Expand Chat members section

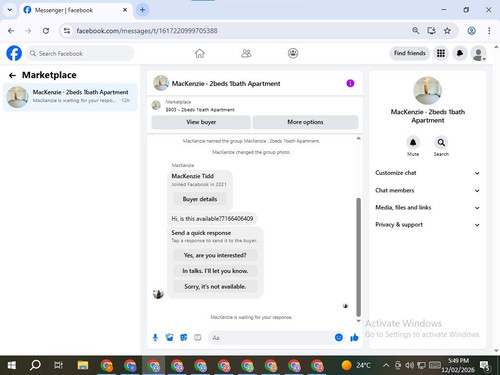click(x=428, y=190)
